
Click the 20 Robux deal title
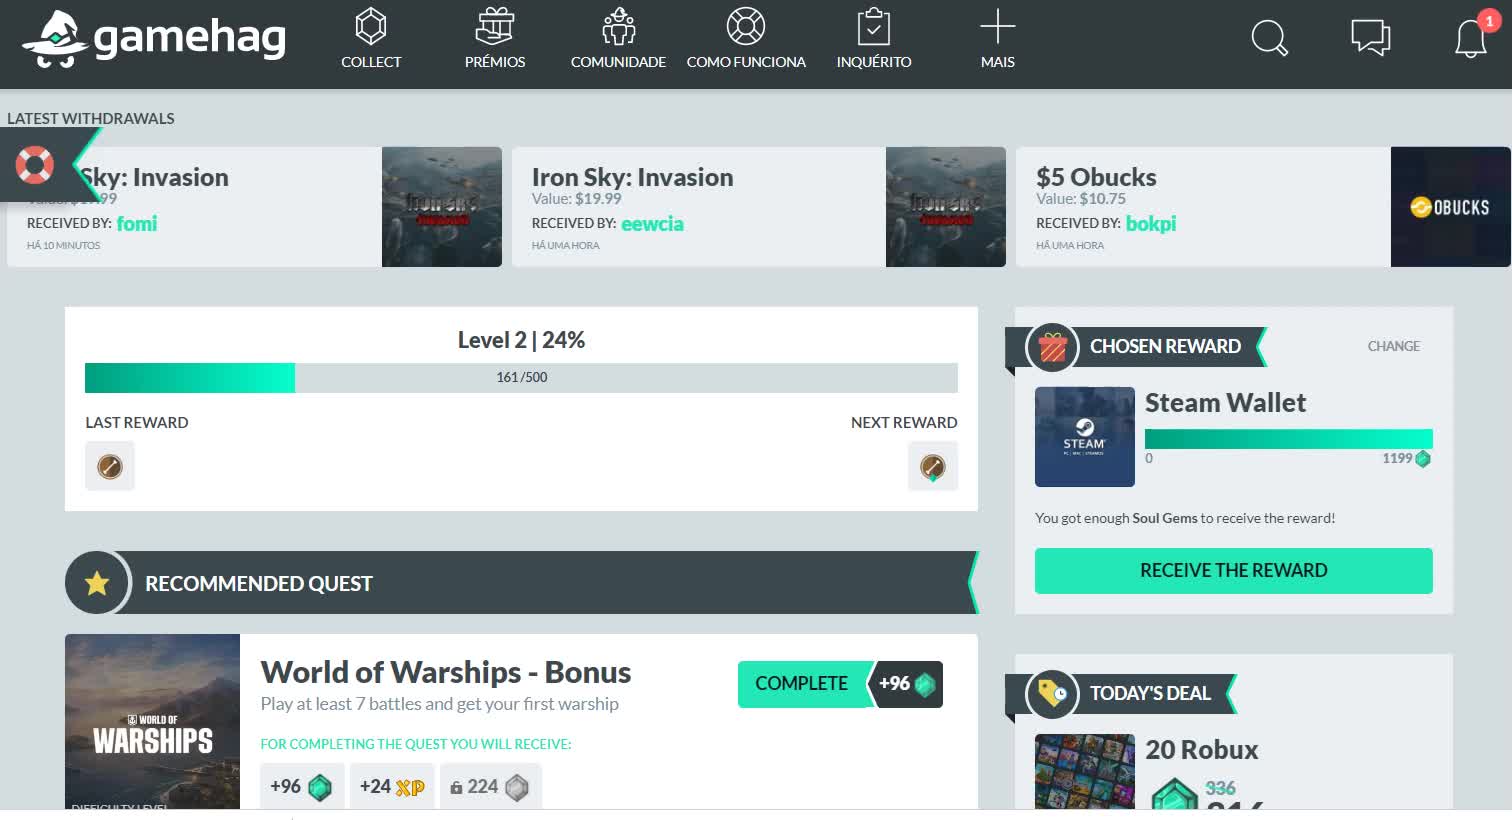pyautogui.click(x=1201, y=750)
